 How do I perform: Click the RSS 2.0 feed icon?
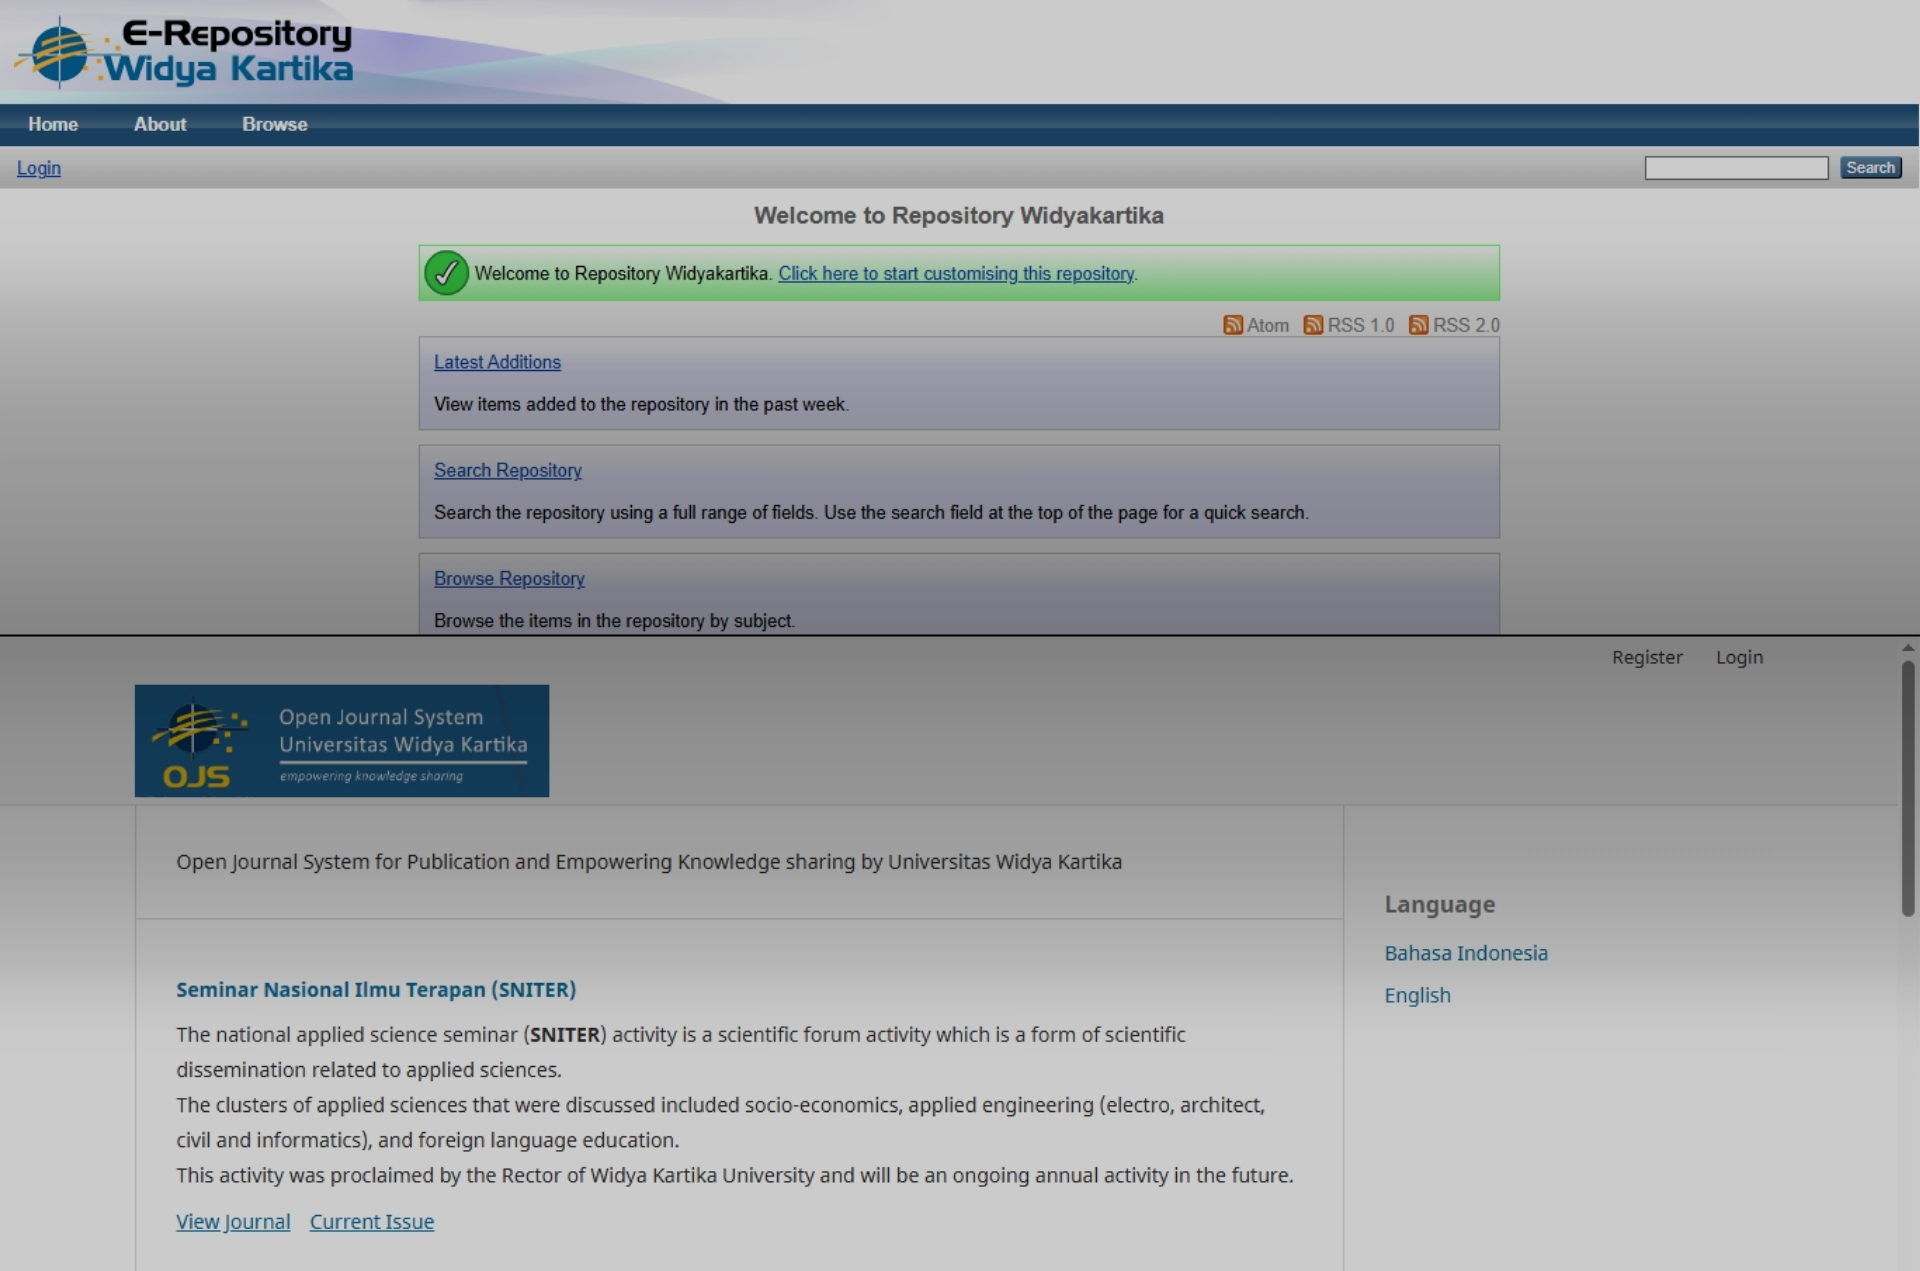pyautogui.click(x=1418, y=325)
